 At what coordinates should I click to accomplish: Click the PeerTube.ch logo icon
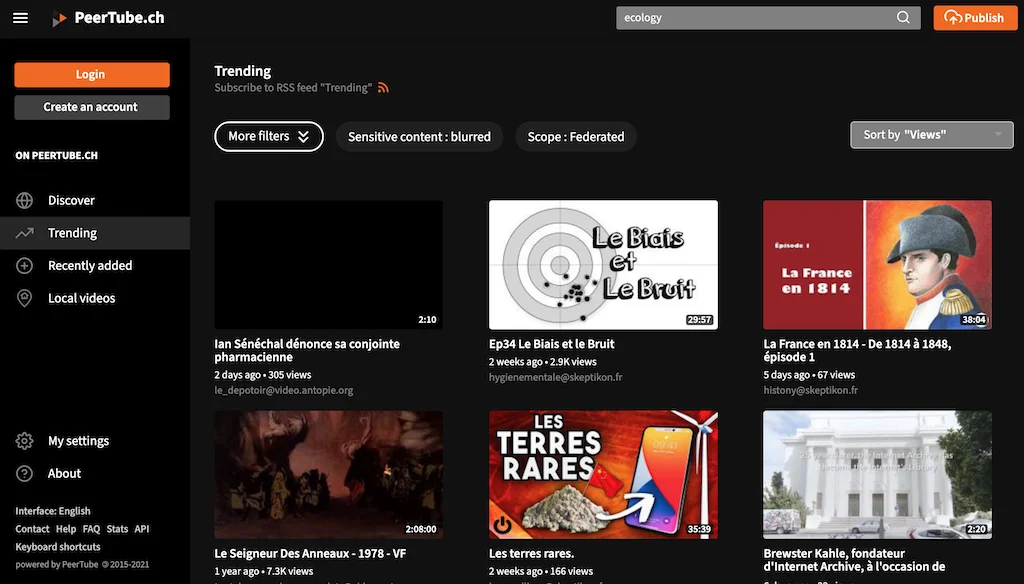coord(59,19)
